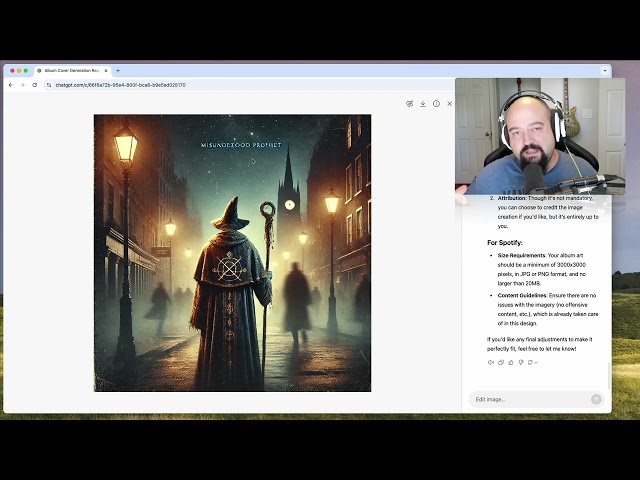Click the Read aloud speaker icon
This screenshot has width=640, height=480.
click(491, 362)
